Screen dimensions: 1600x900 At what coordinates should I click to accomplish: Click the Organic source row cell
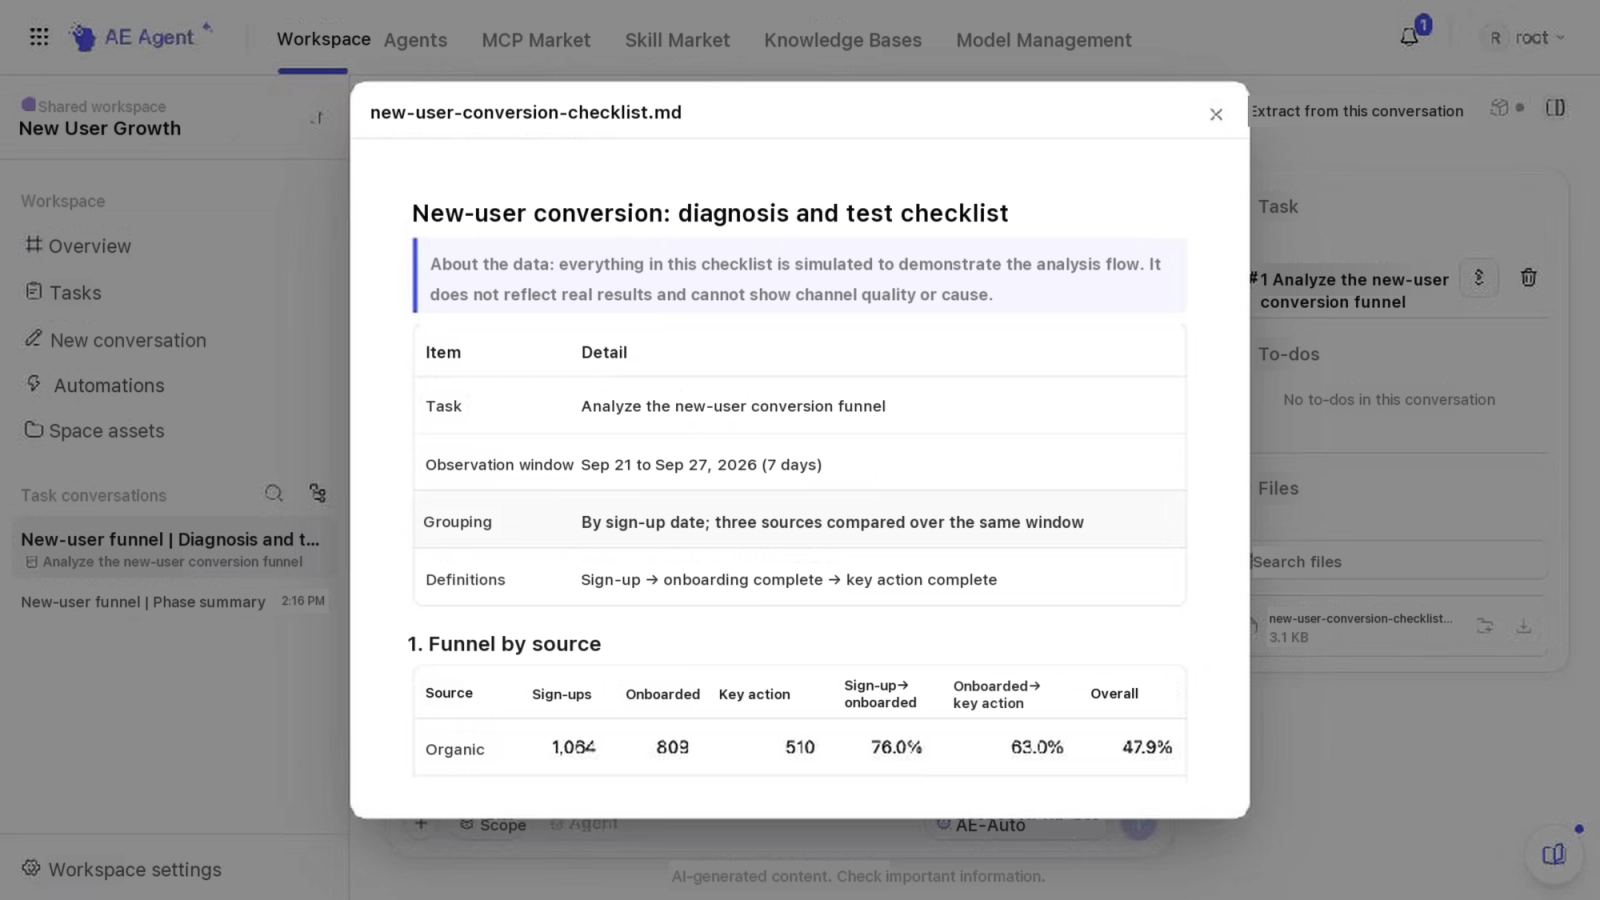(x=454, y=749)
